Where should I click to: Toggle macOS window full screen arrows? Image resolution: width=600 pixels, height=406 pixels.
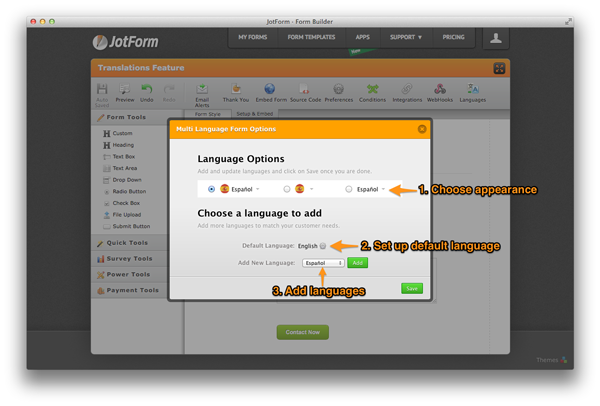click(x=568, y=22)
